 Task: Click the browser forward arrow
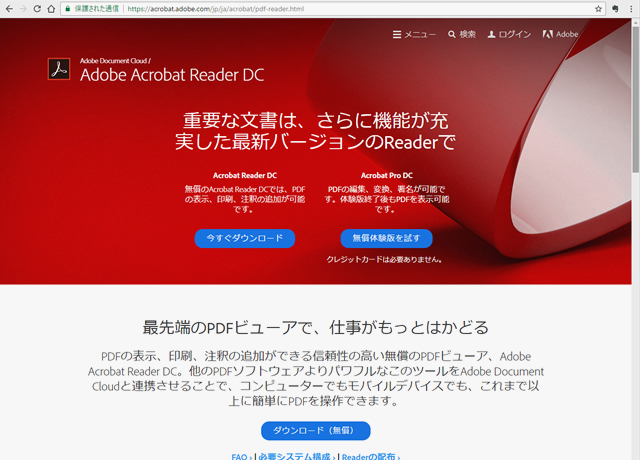pos(23,8)
